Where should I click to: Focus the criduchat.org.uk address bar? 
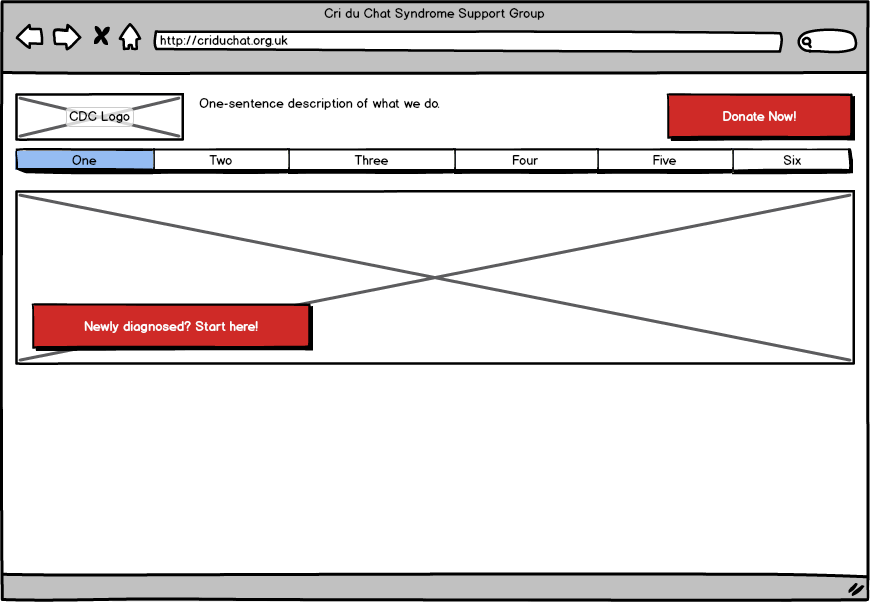(x=467, y=41)
